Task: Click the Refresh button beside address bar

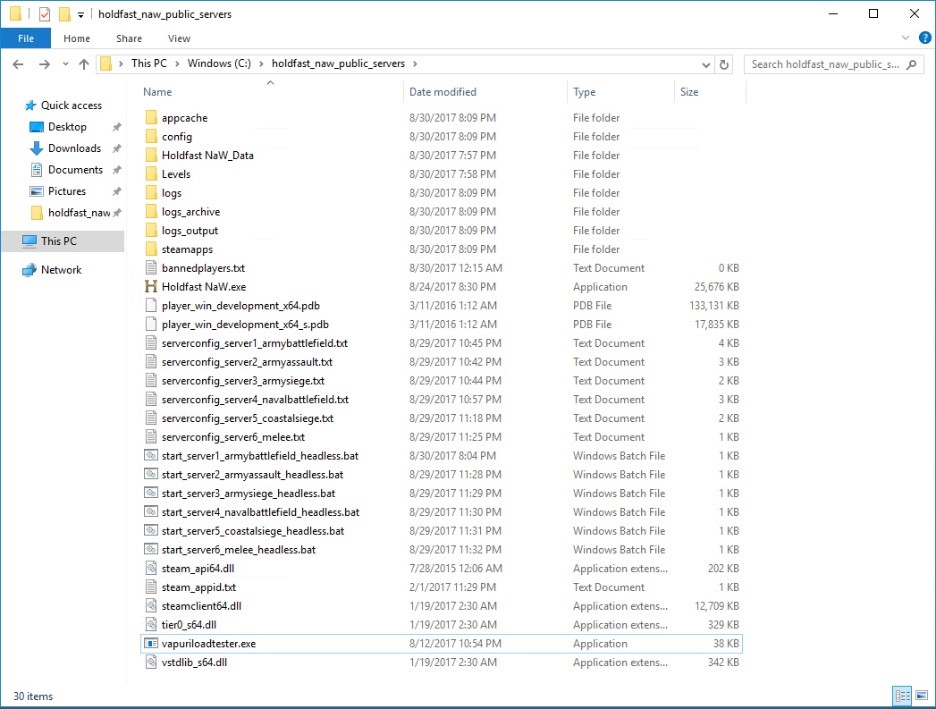Action: [725, 64]
